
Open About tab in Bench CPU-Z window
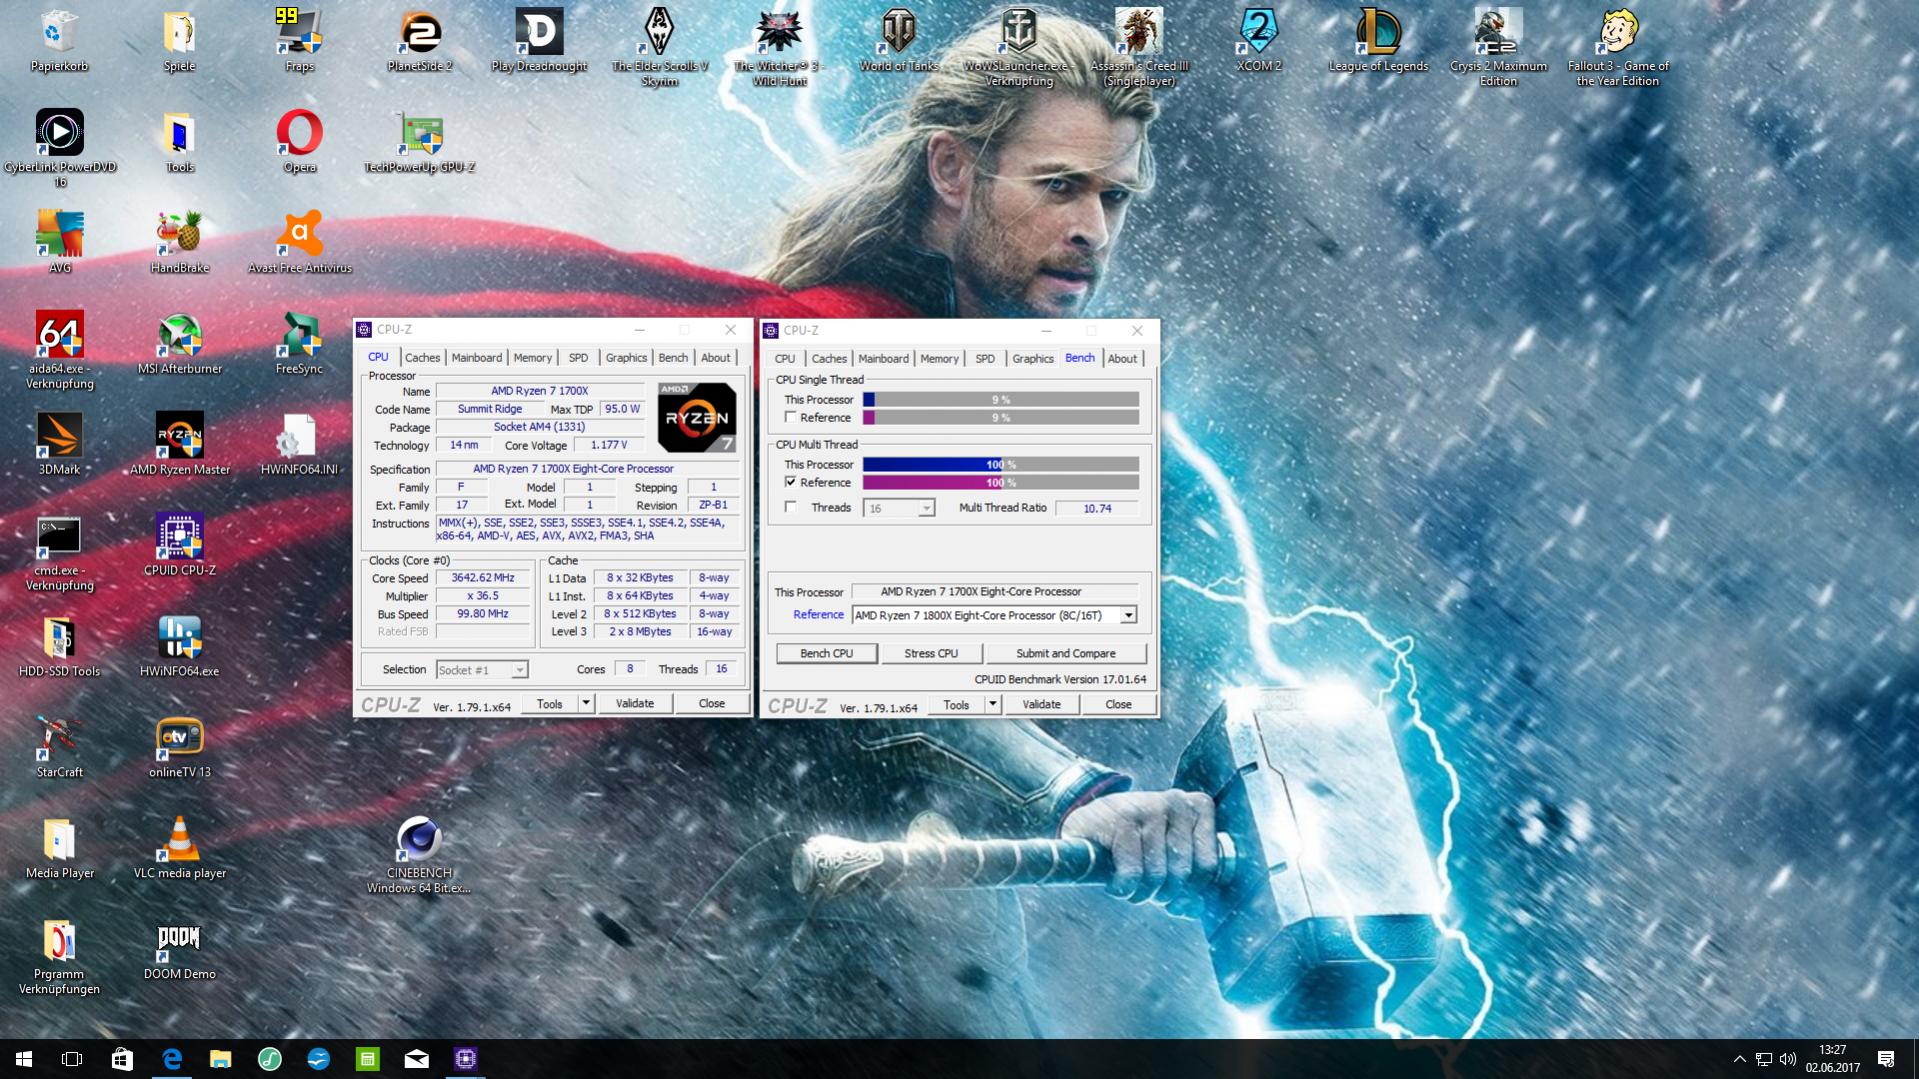coord(1122,359)
